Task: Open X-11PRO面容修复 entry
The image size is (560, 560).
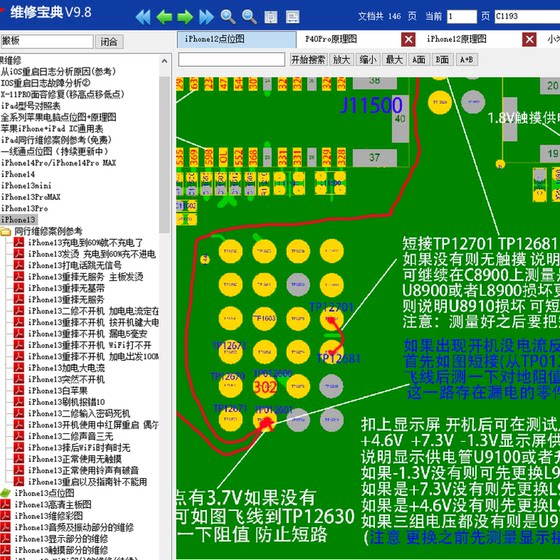Action: coord(62,94)
